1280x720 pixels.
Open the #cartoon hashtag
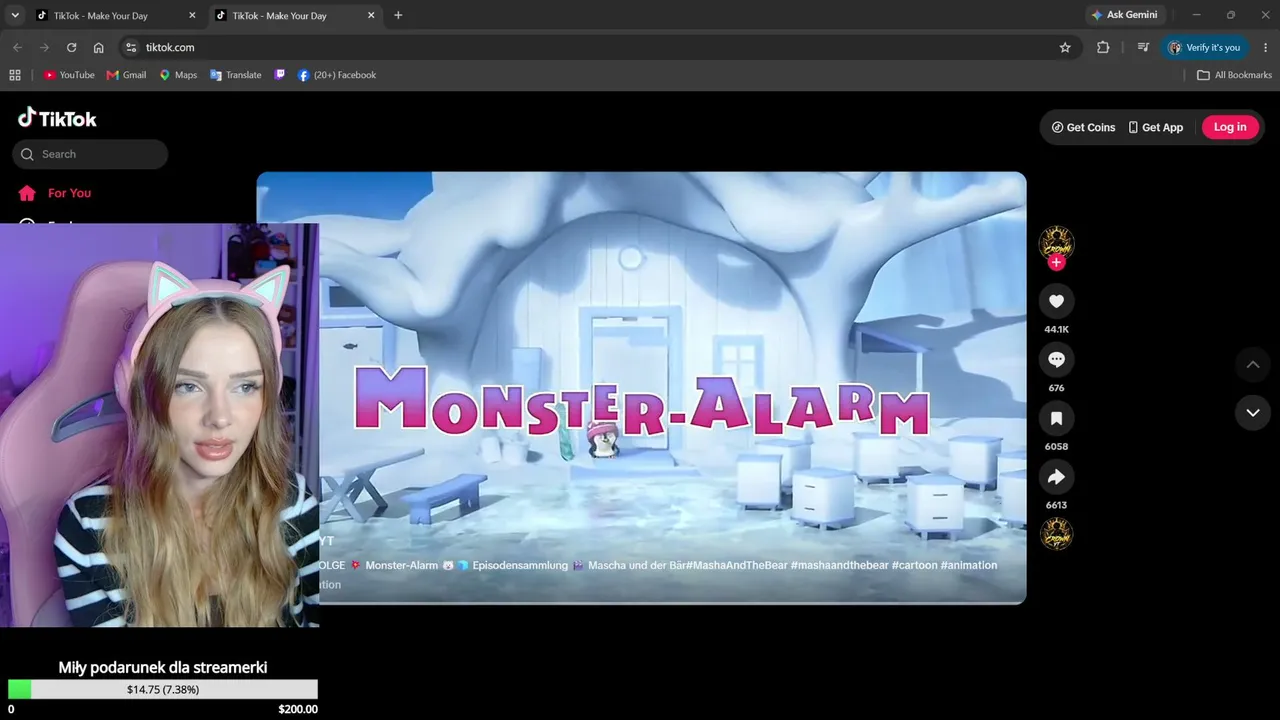914,565
